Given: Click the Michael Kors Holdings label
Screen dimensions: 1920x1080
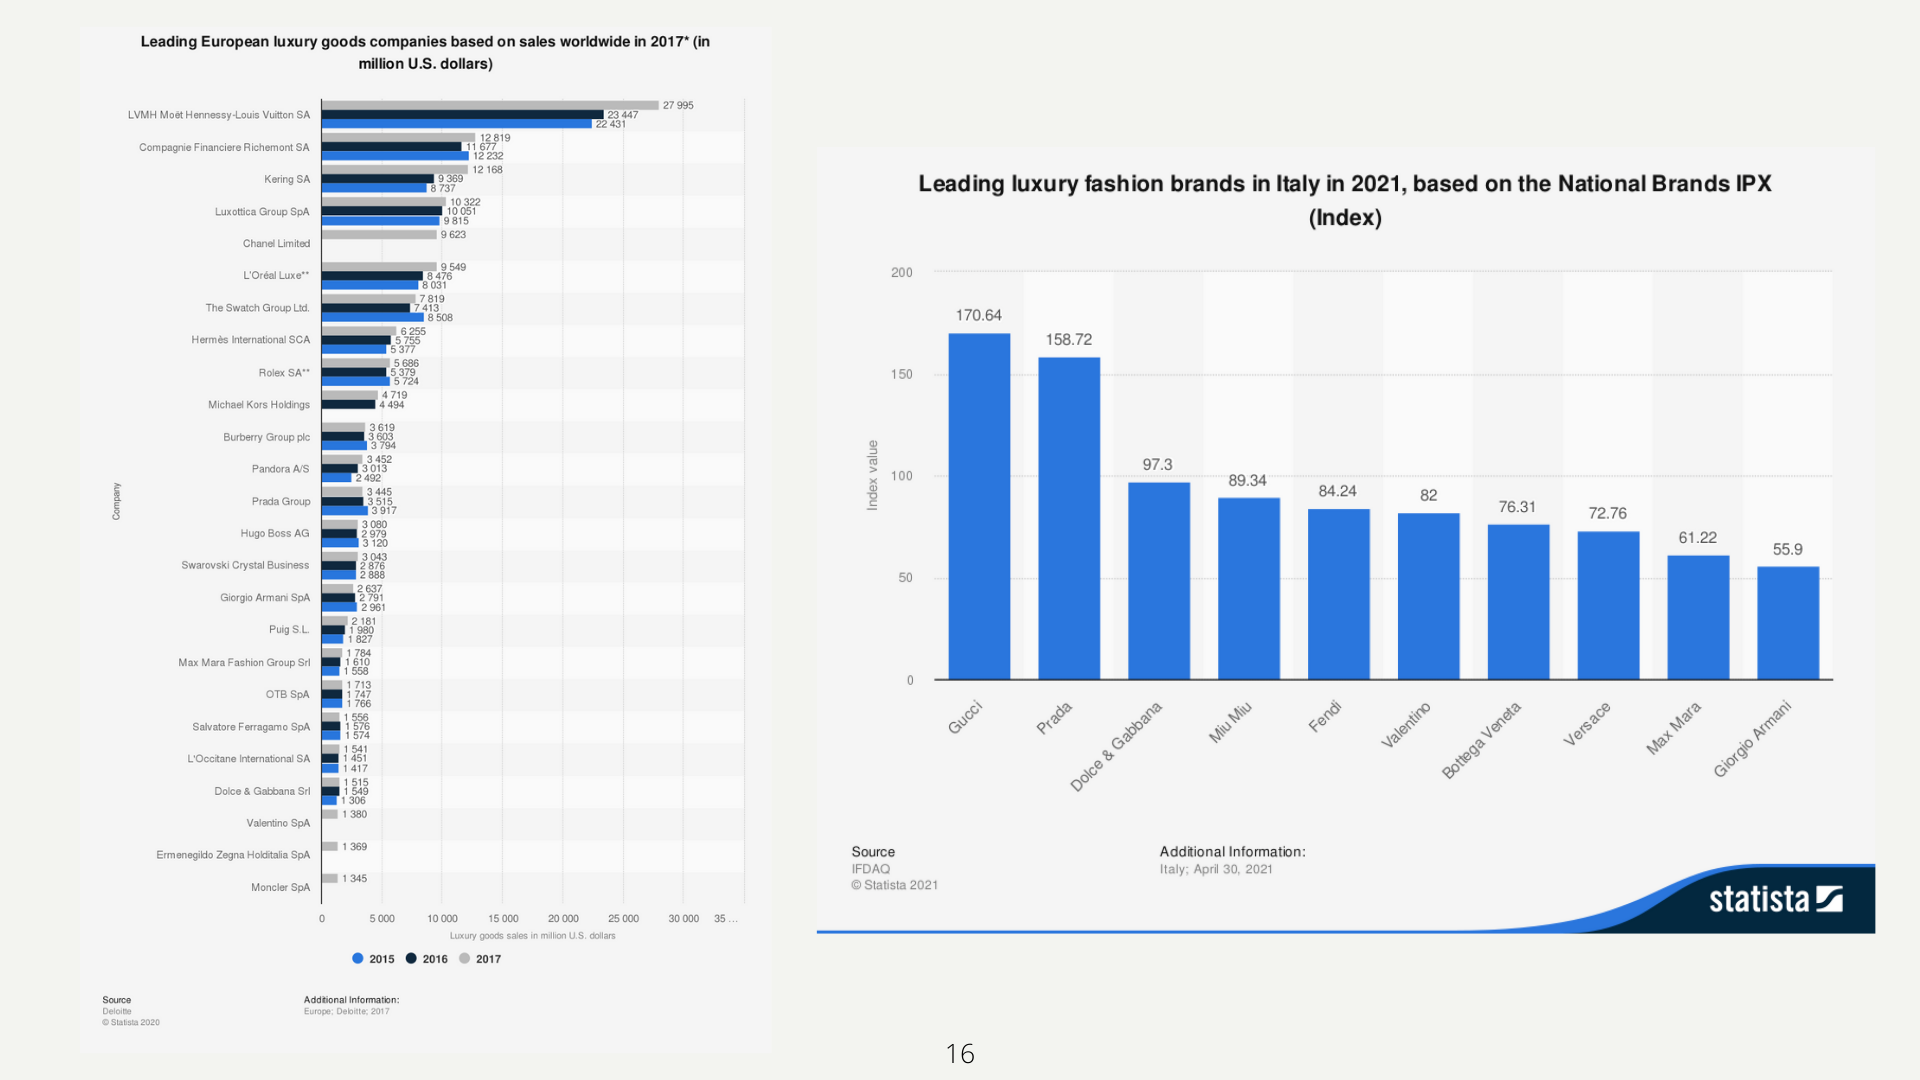Looking at the screenshot, I should pyautogui.click(x=259, y=405).
